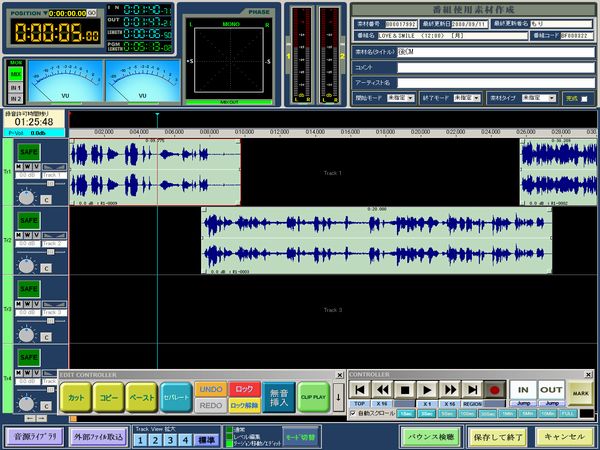Skip to start with the first transport button
600x450 pixels.
point(360,389)
